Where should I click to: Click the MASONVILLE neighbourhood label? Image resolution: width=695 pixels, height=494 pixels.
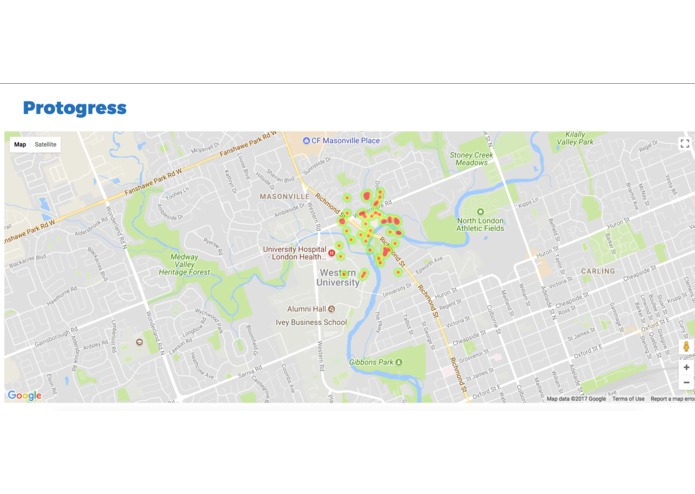[x=284, y=196]
